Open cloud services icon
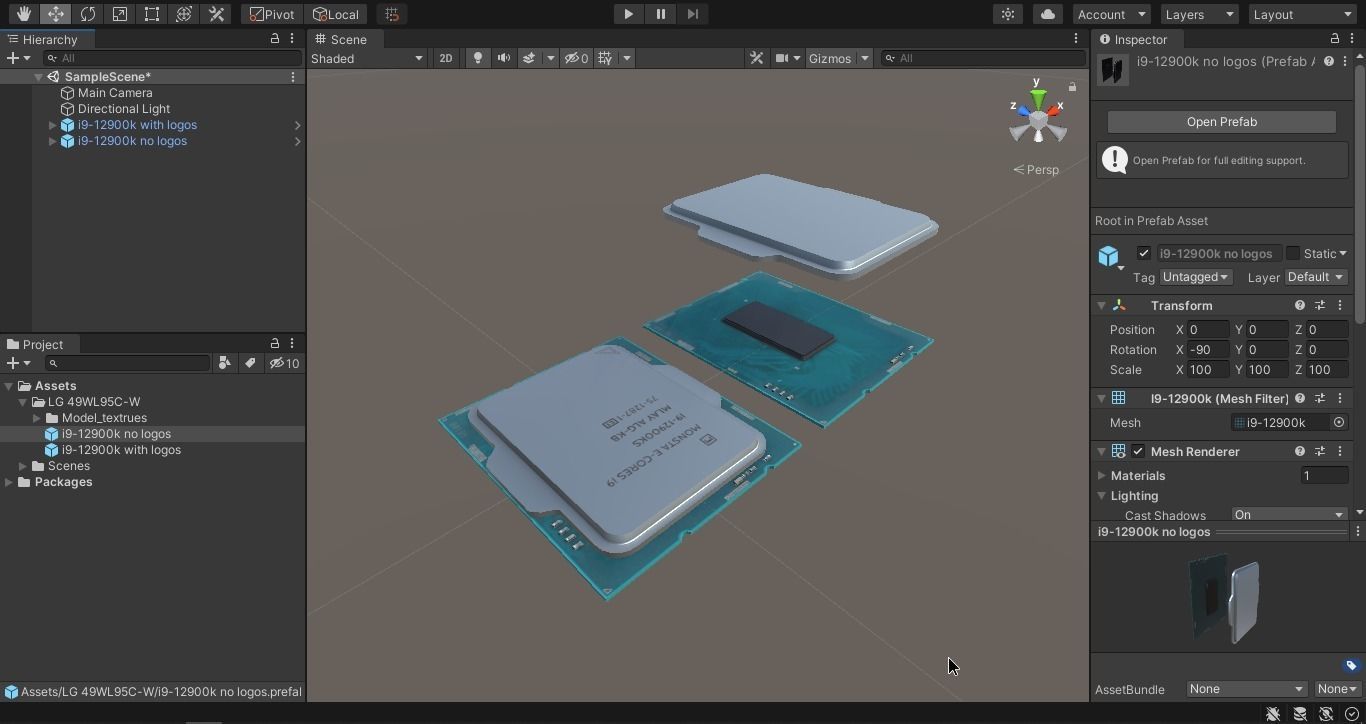 tap(1047, 14)
